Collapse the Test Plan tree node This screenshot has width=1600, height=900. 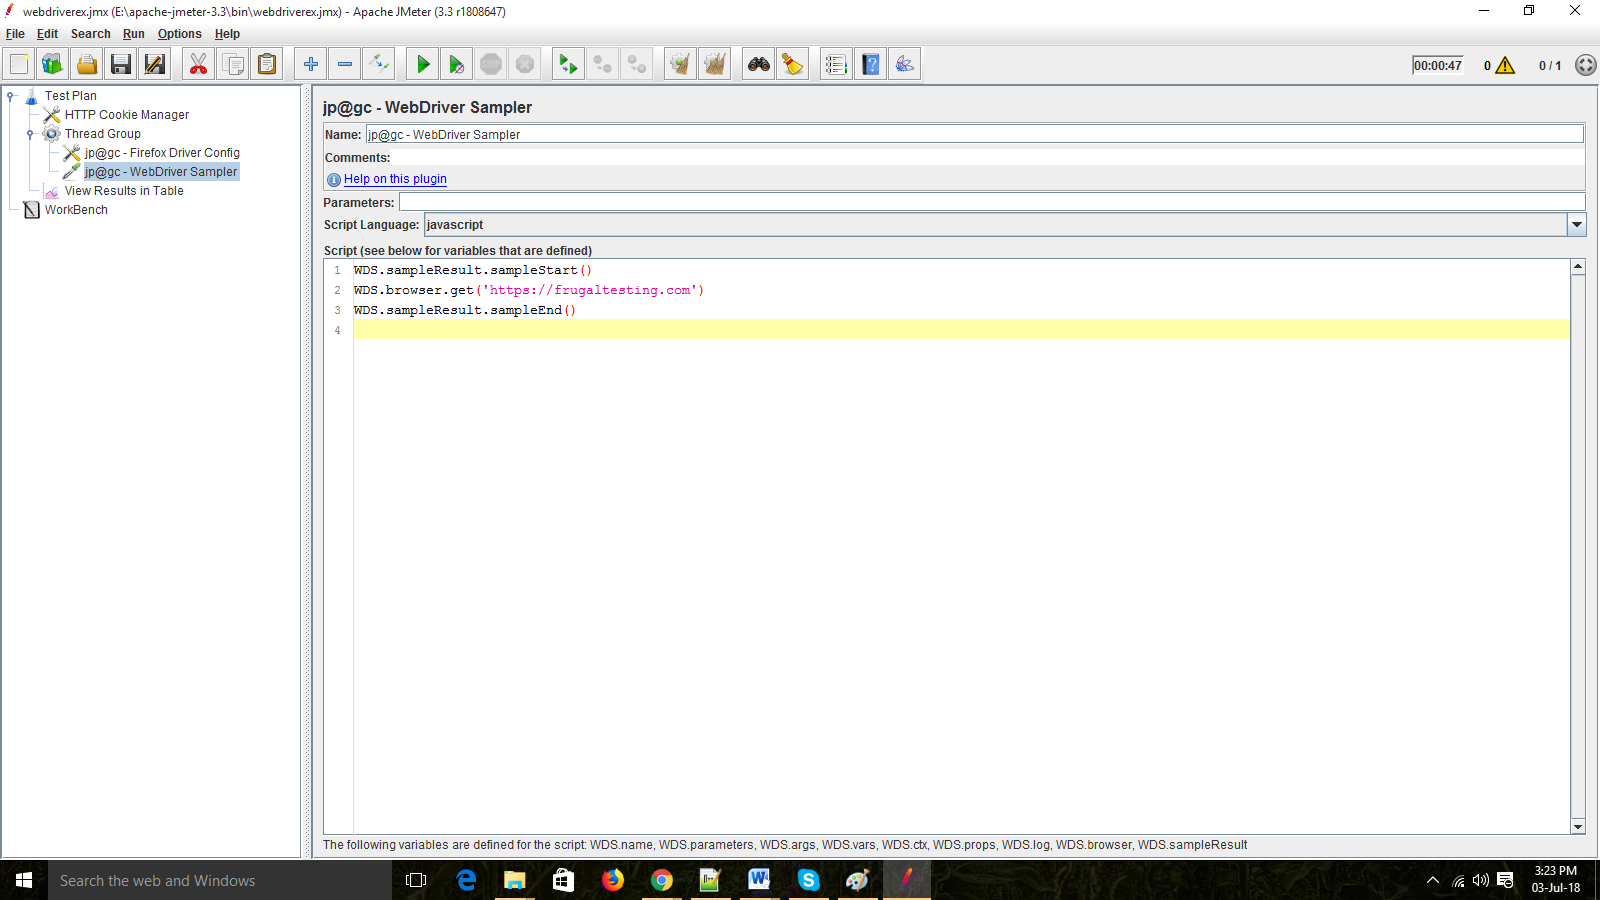pyautogui.click(x=11, y=96)
